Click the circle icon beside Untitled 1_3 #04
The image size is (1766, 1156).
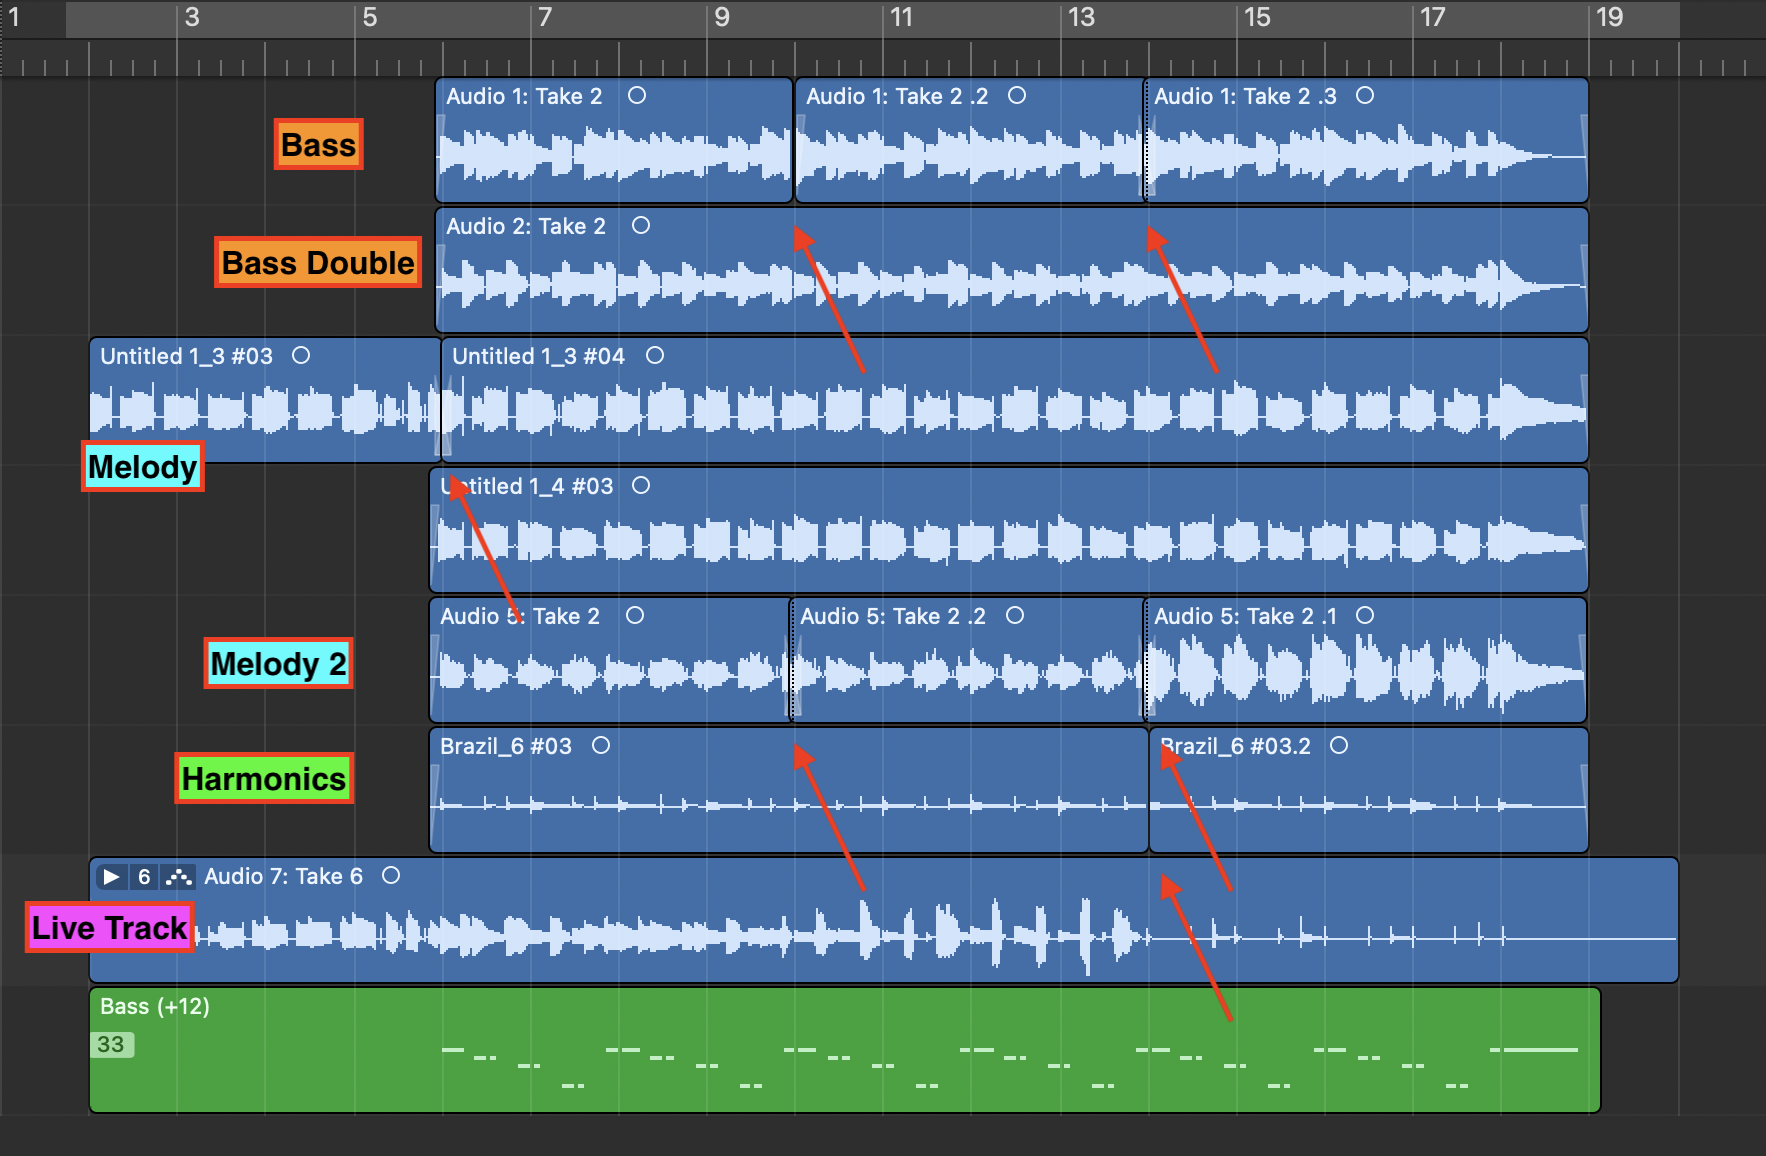[x=655, y=356]
